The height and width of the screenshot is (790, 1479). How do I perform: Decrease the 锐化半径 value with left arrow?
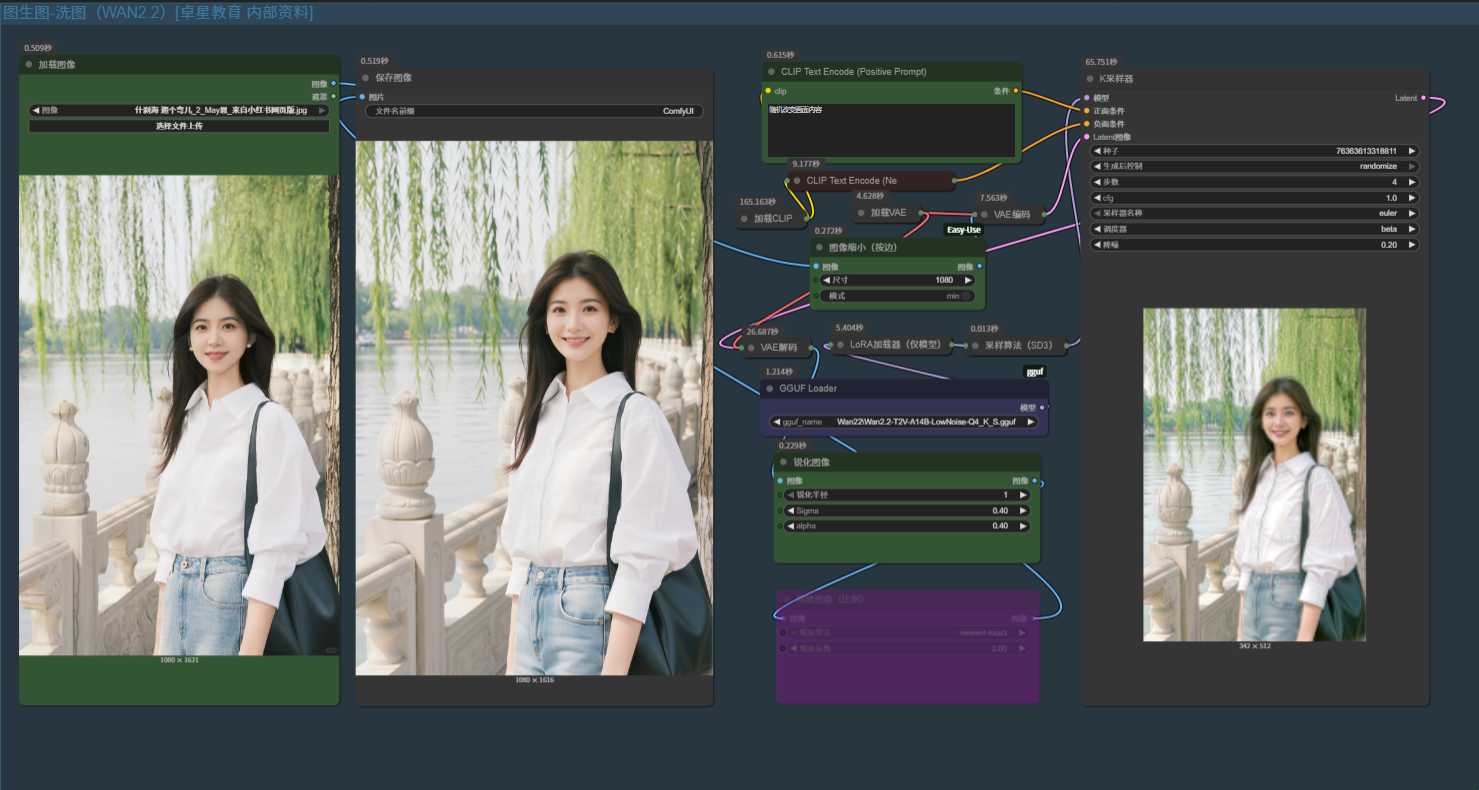pyautogui.click(x=791, y=495)
